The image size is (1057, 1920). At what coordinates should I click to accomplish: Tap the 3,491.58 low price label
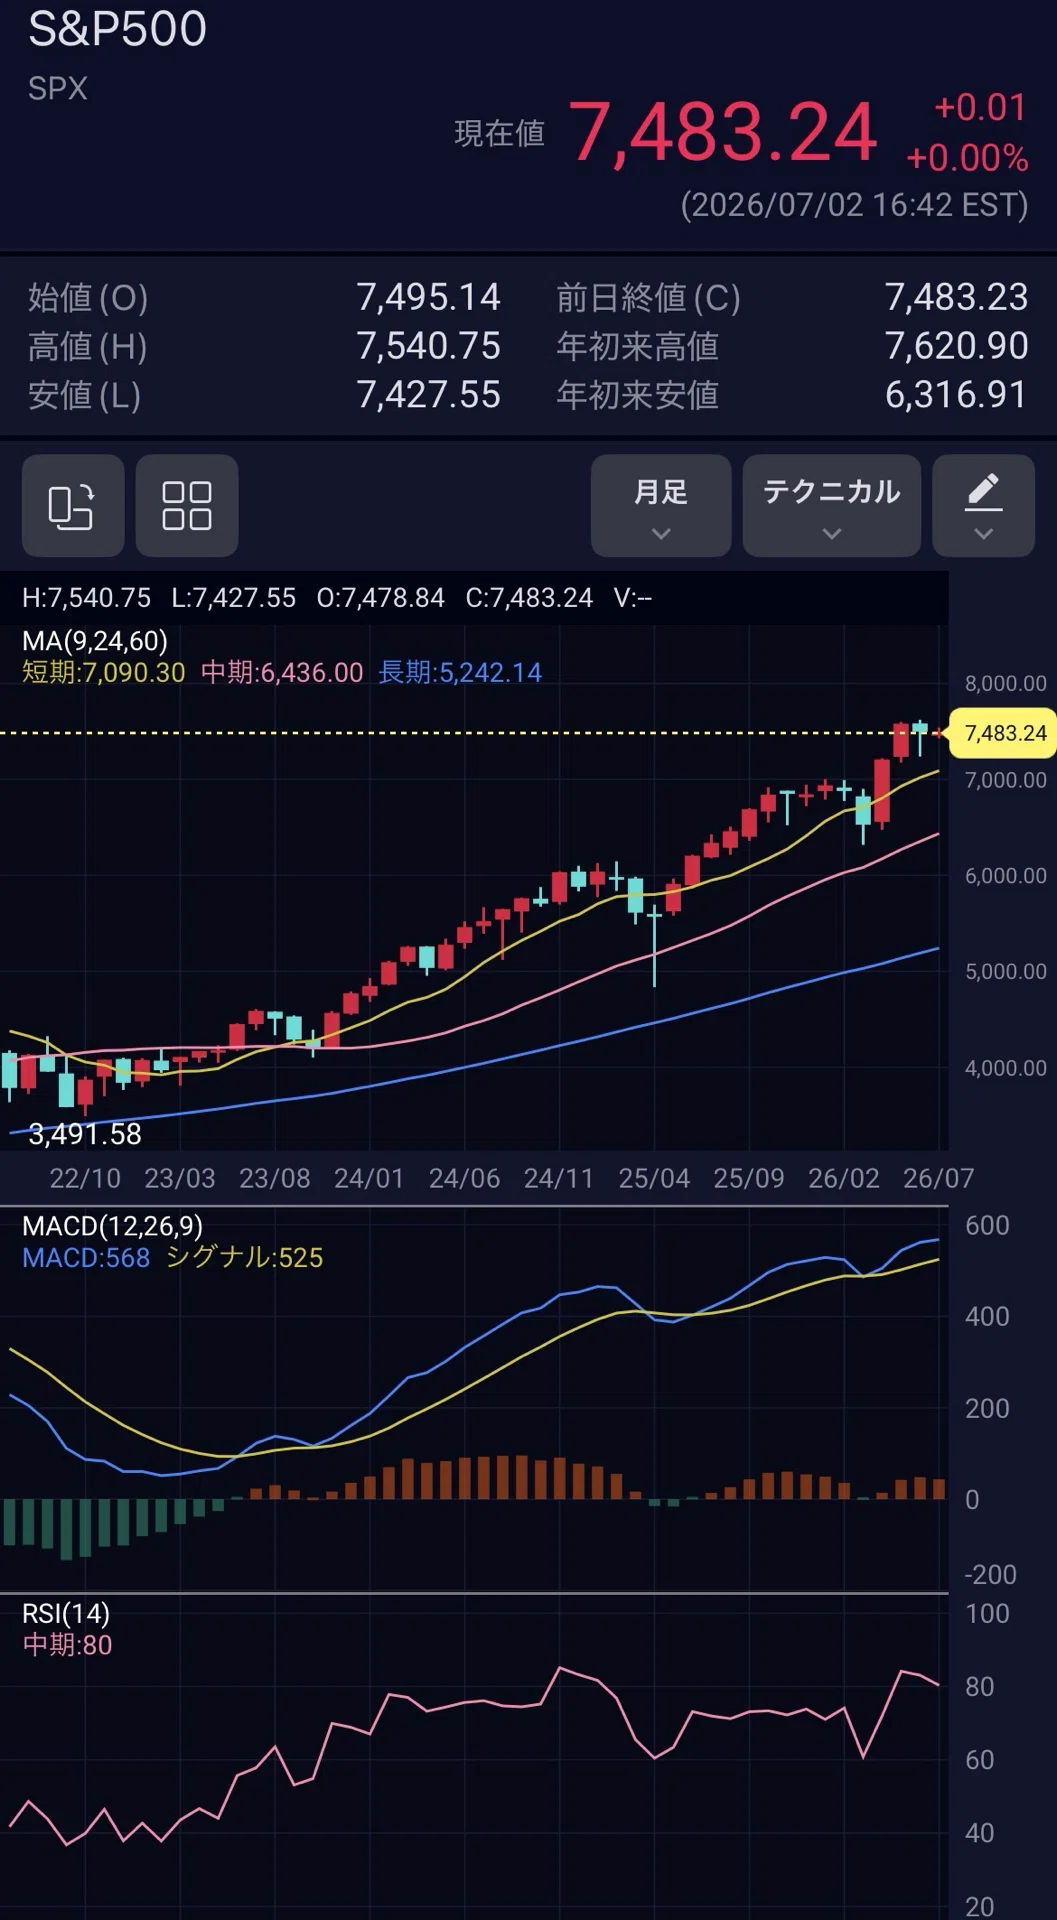click(x=85, y=1134)
